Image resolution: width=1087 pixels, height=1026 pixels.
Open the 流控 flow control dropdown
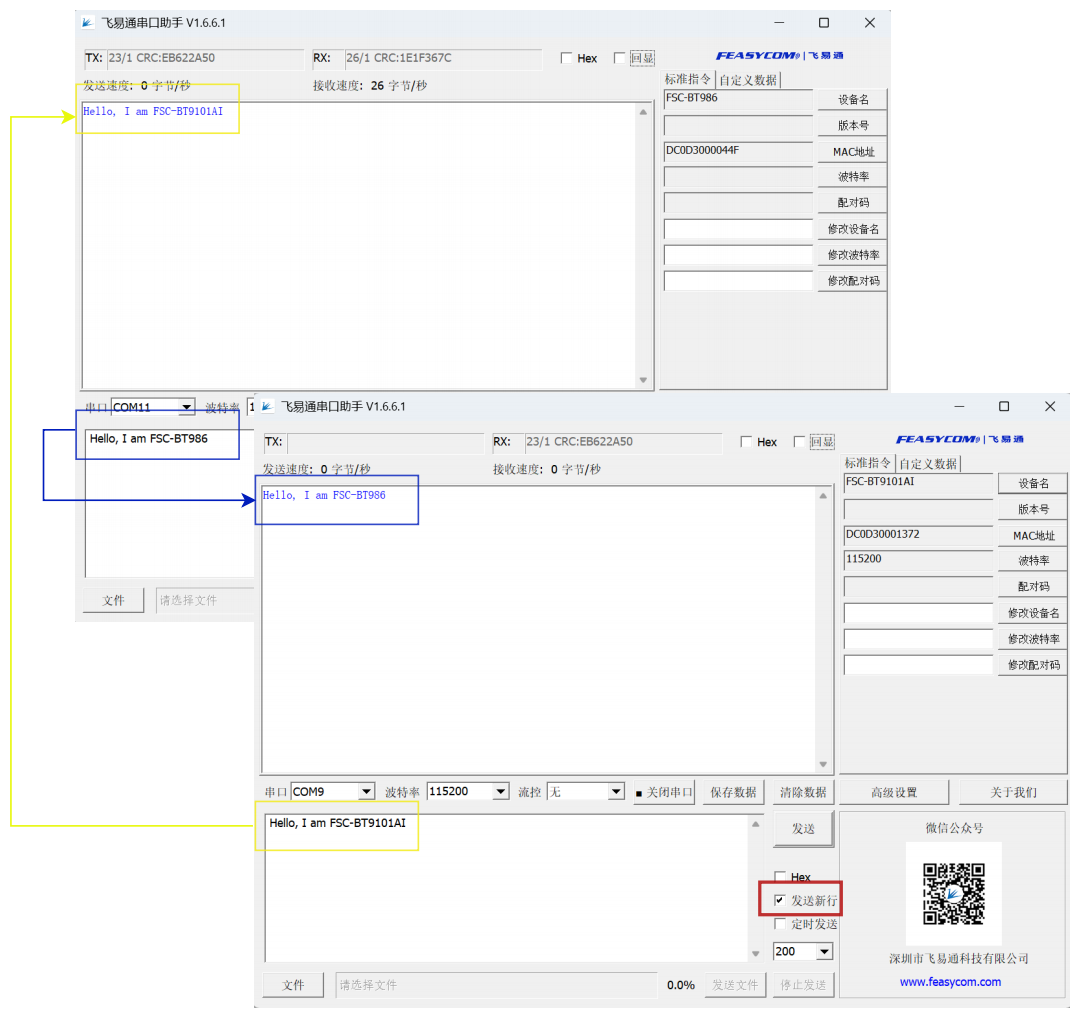pyautogui.click(x=616, y=792)
